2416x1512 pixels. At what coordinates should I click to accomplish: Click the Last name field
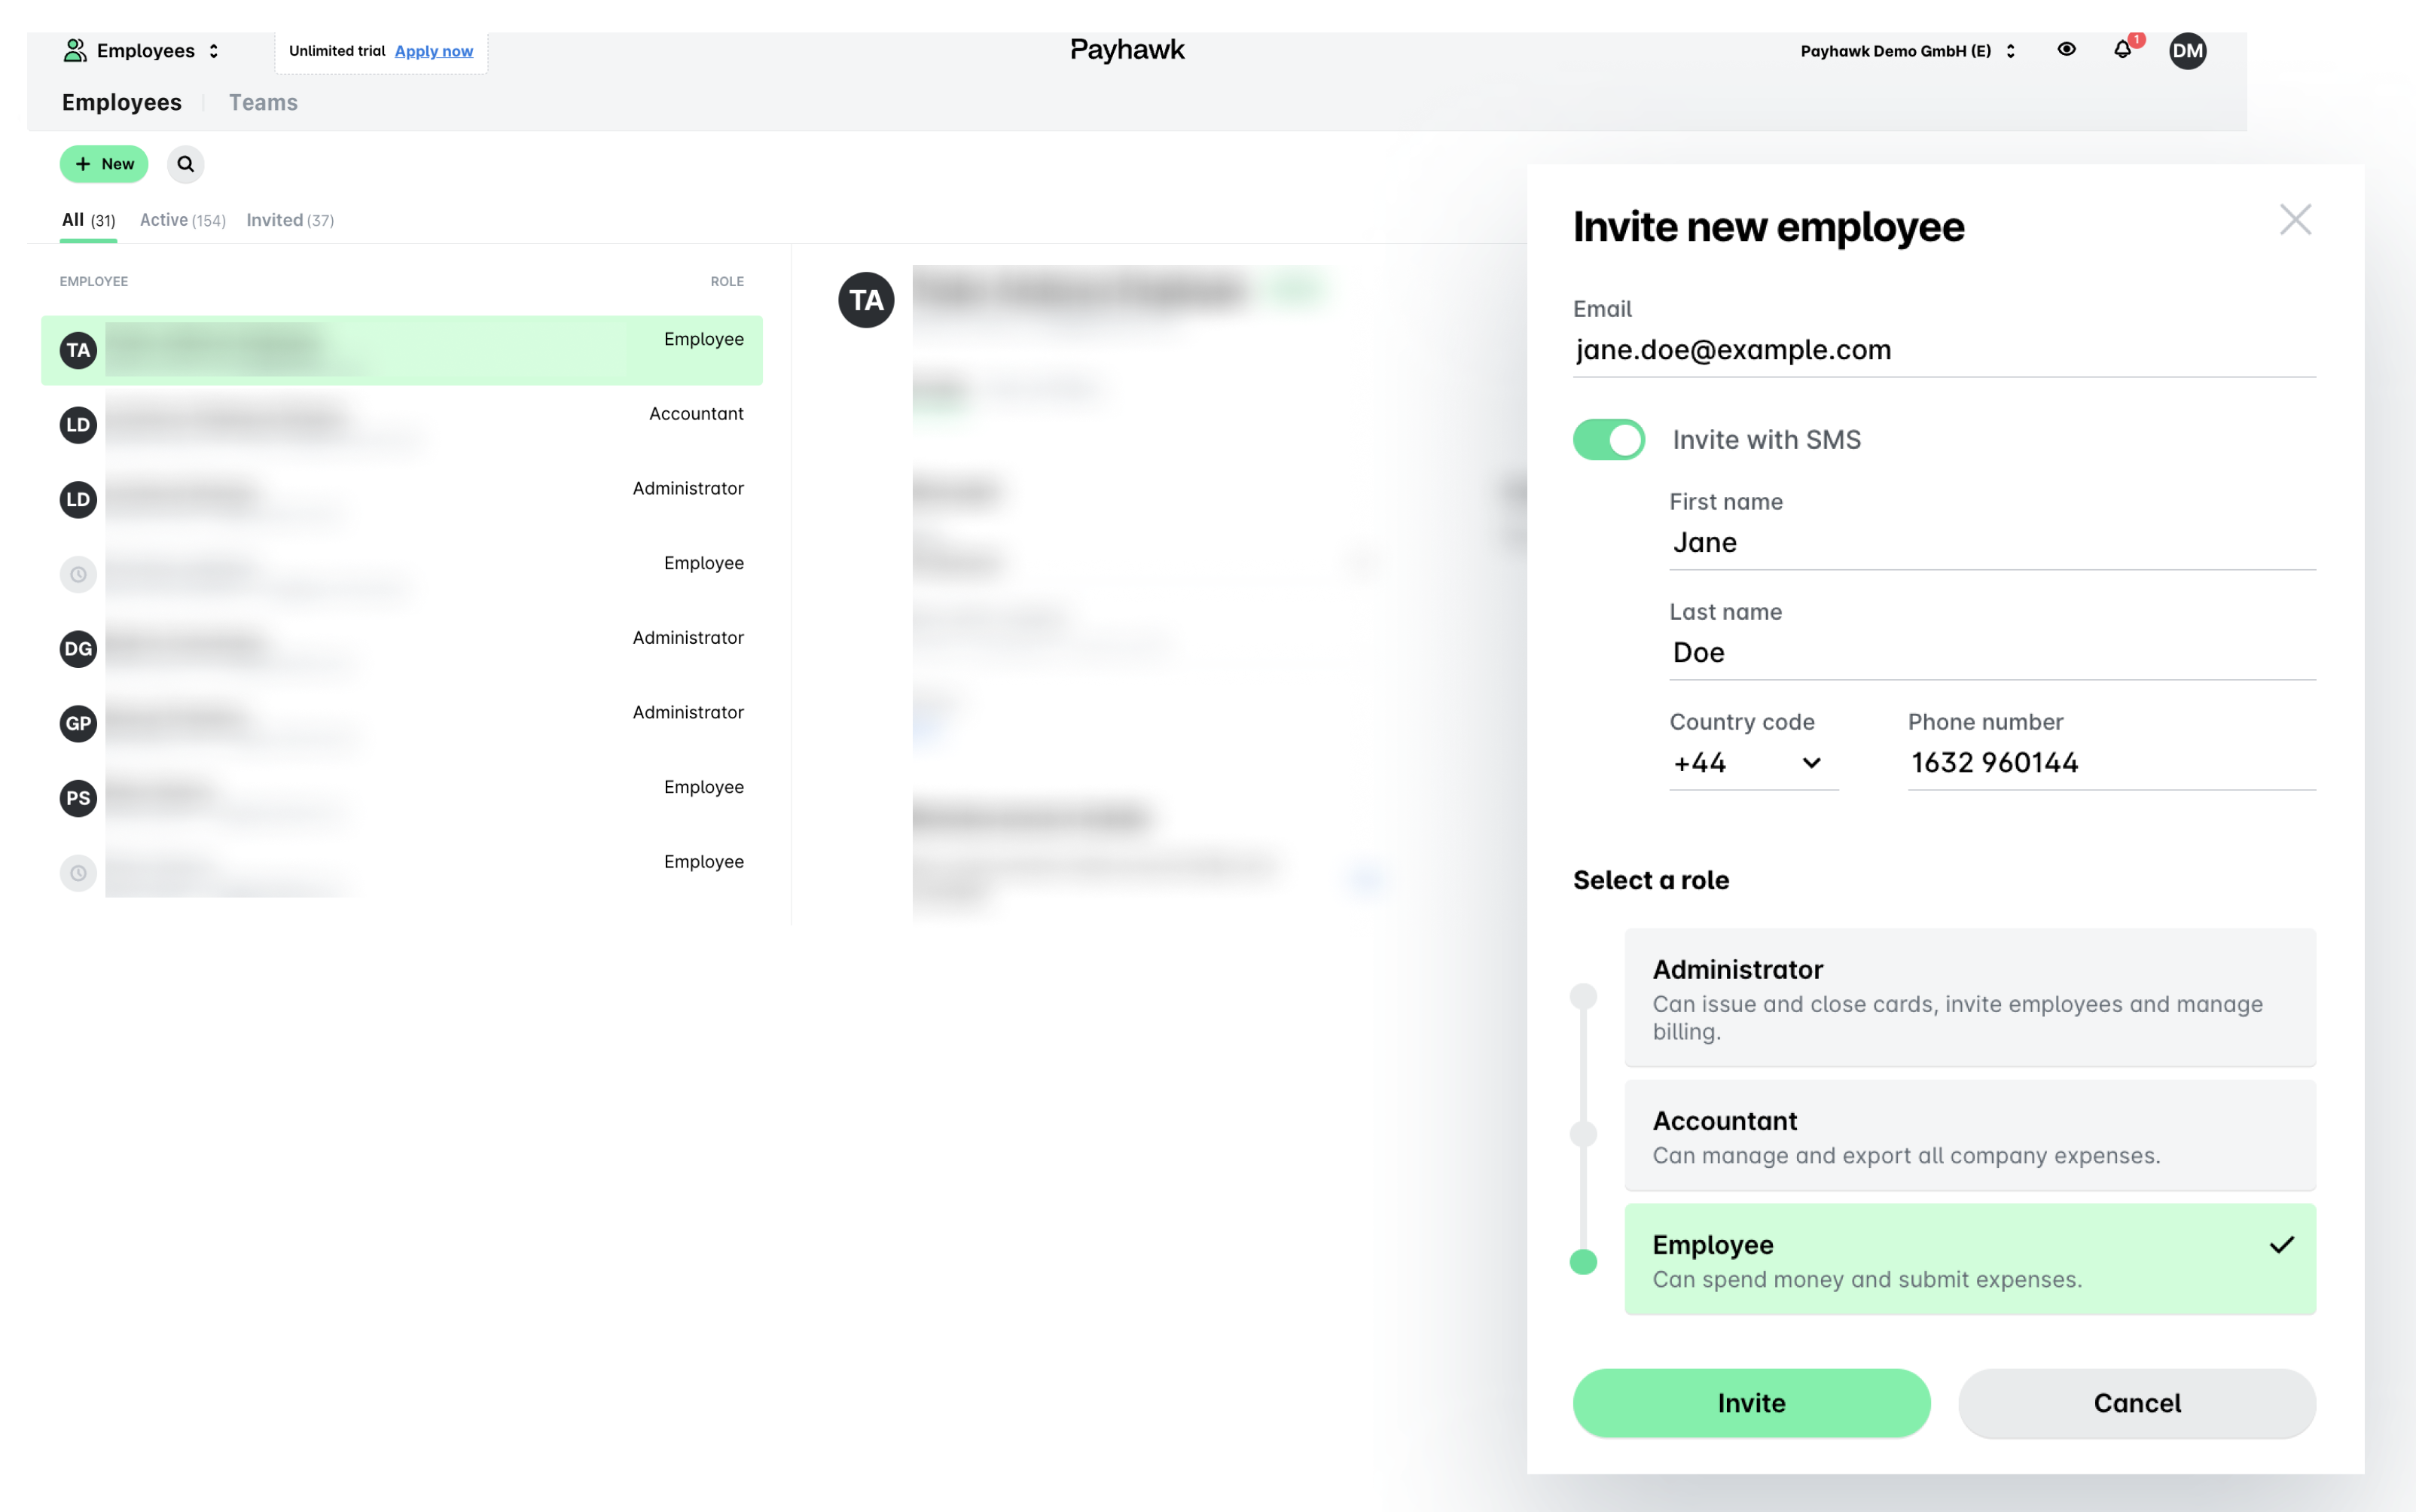coord(1992,653)
